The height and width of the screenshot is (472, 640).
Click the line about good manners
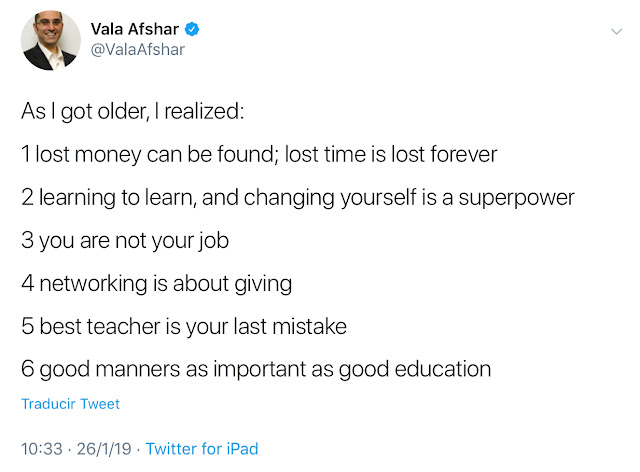pyautogui.click(x=256, y=369)
